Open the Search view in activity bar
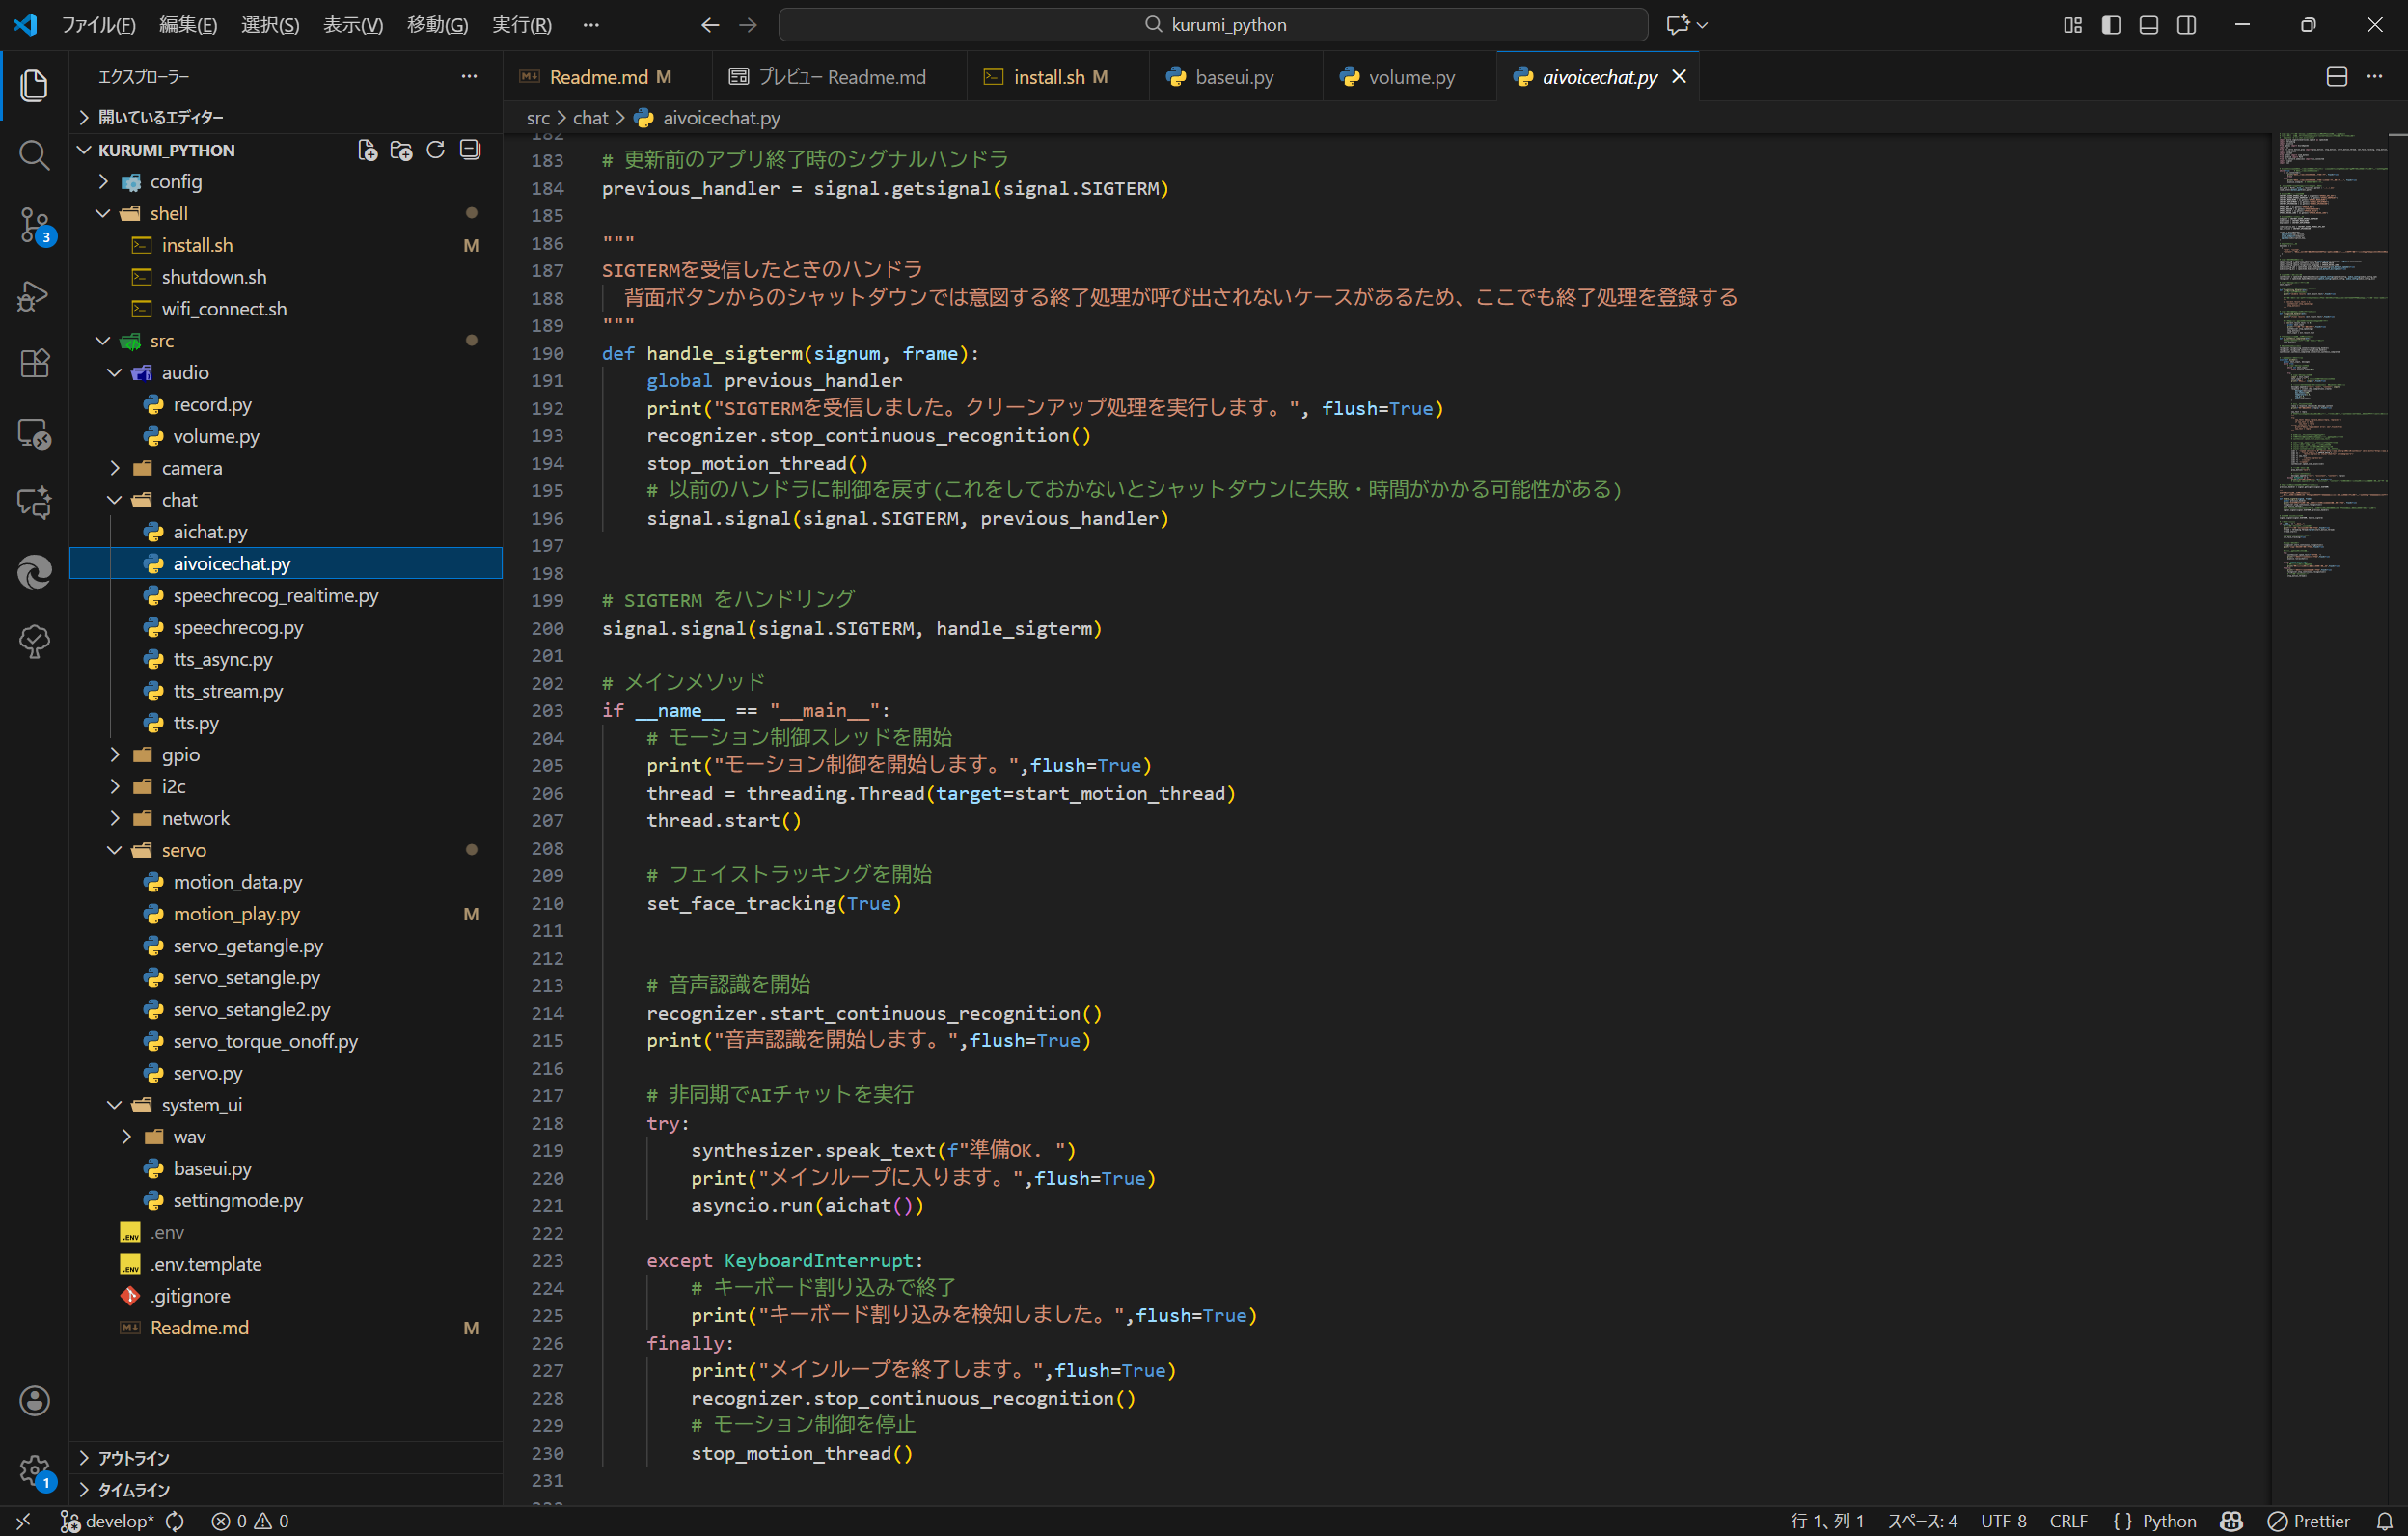2408x1536 pixels. coord(34,155)
